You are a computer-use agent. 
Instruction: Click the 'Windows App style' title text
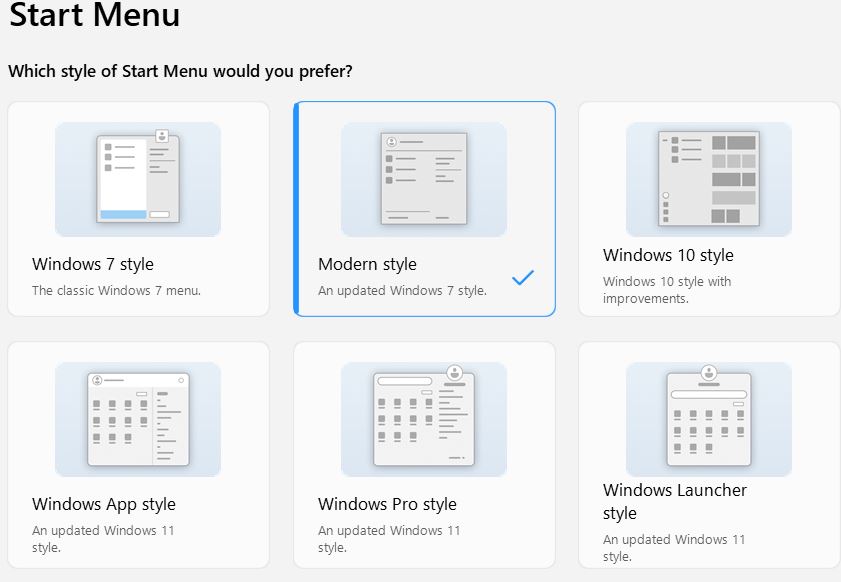point(104,504)
